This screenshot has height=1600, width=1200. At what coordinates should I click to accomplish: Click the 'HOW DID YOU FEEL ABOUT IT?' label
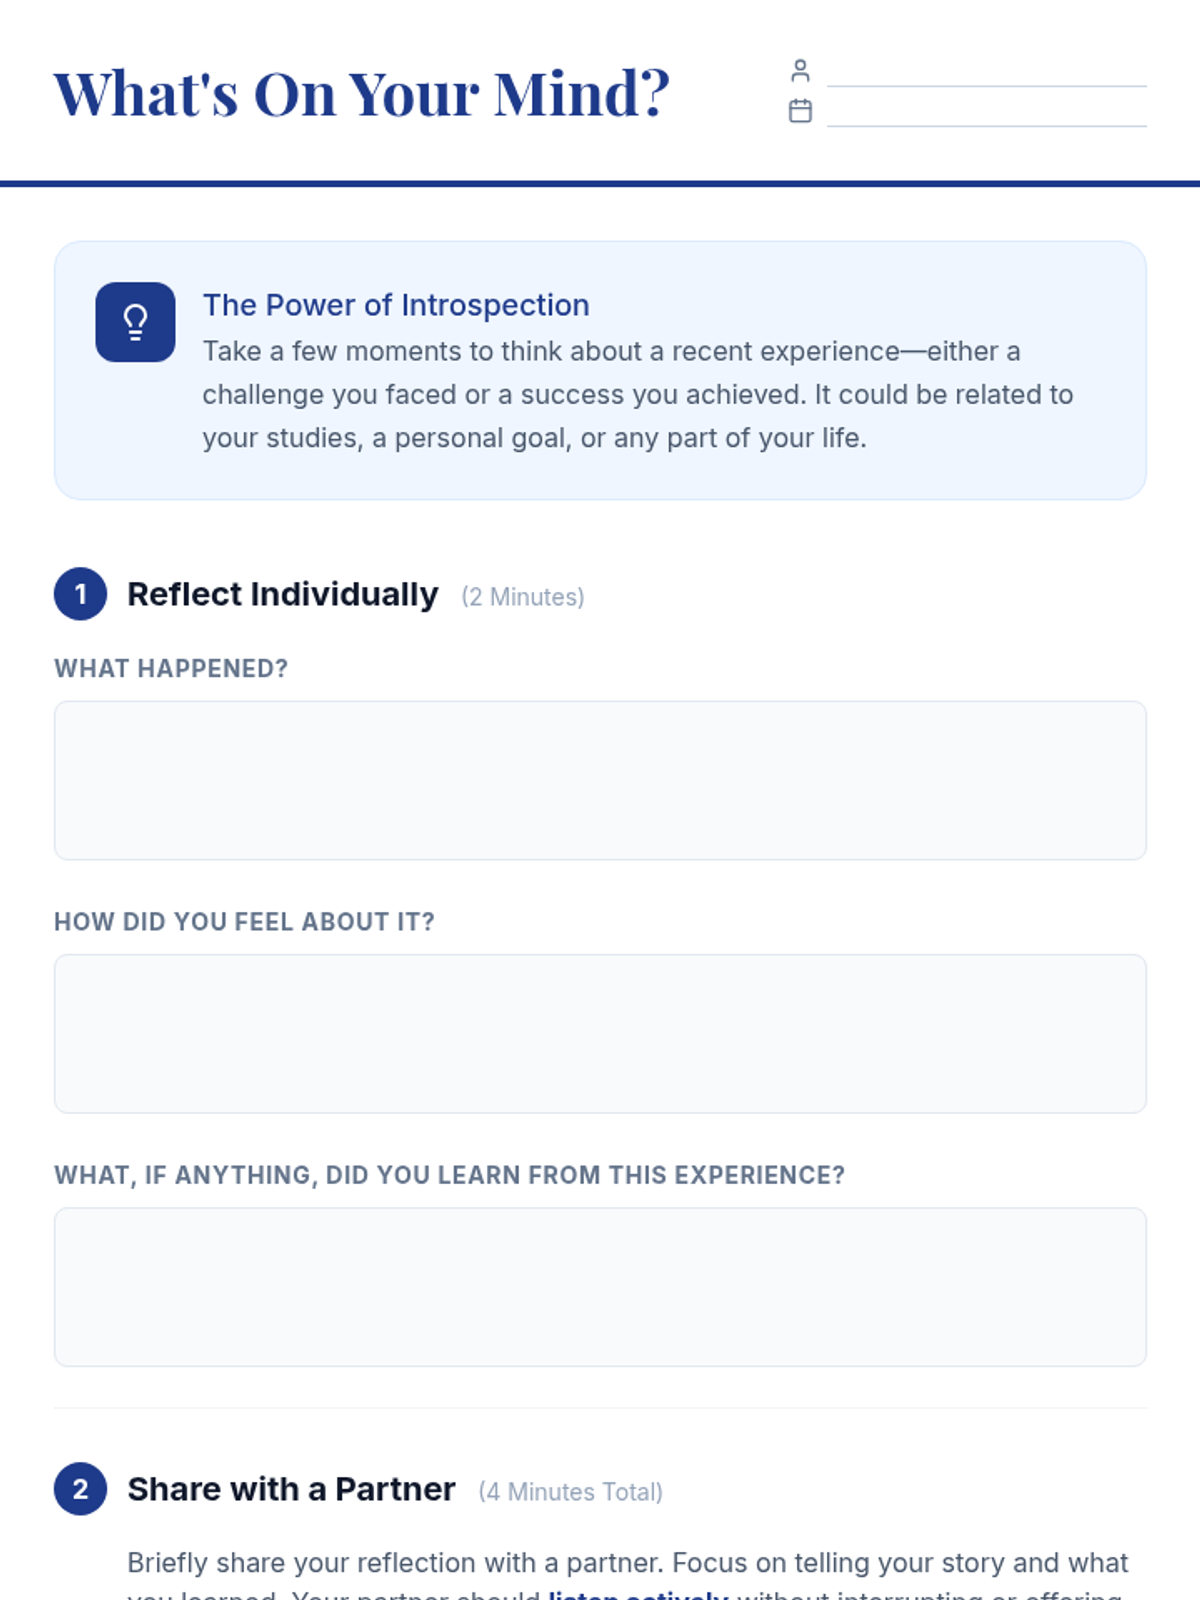tap(244, 922)
